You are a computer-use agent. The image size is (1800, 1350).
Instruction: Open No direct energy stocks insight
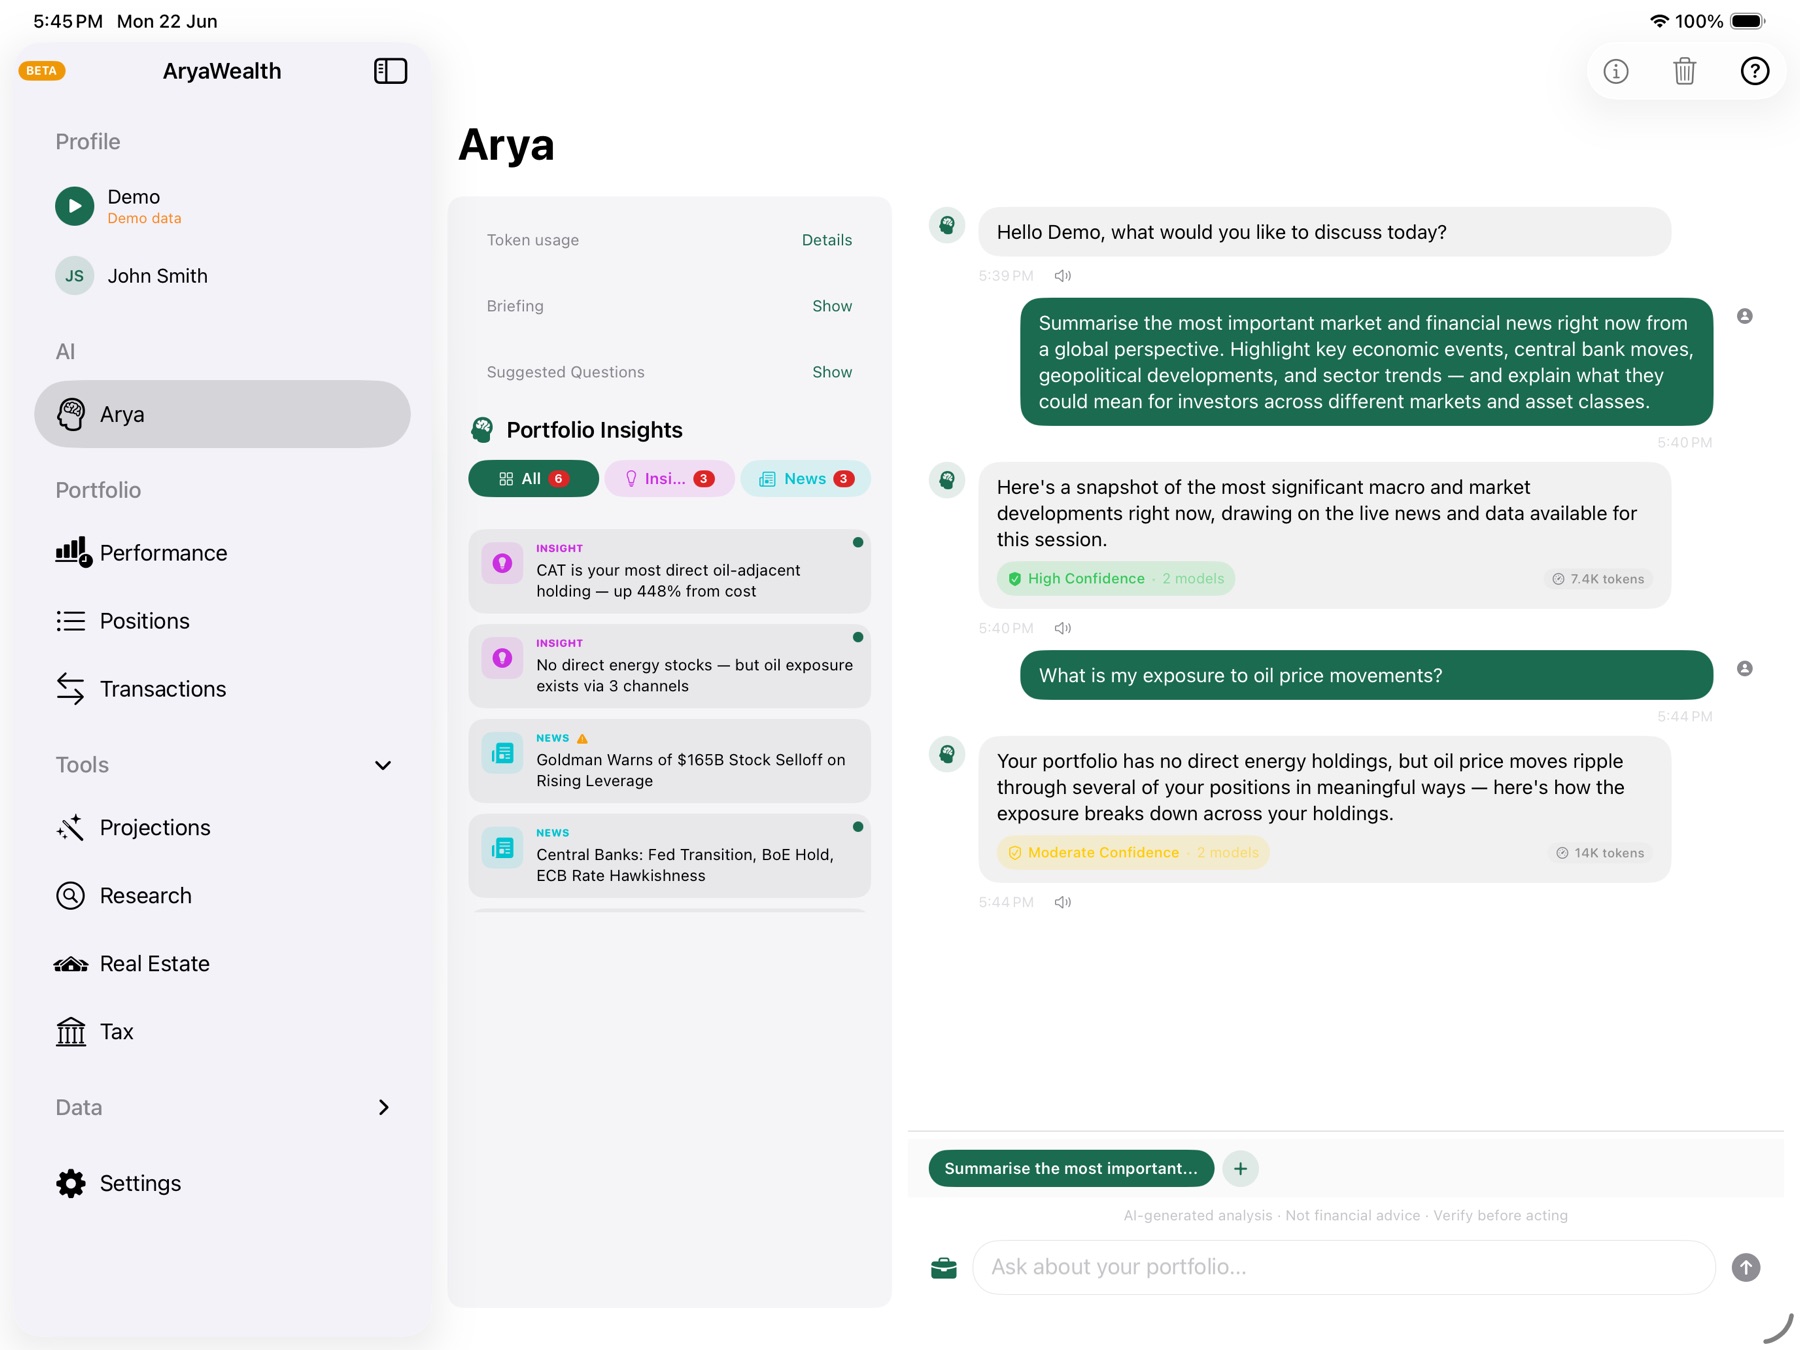click(x=669, y=666)
